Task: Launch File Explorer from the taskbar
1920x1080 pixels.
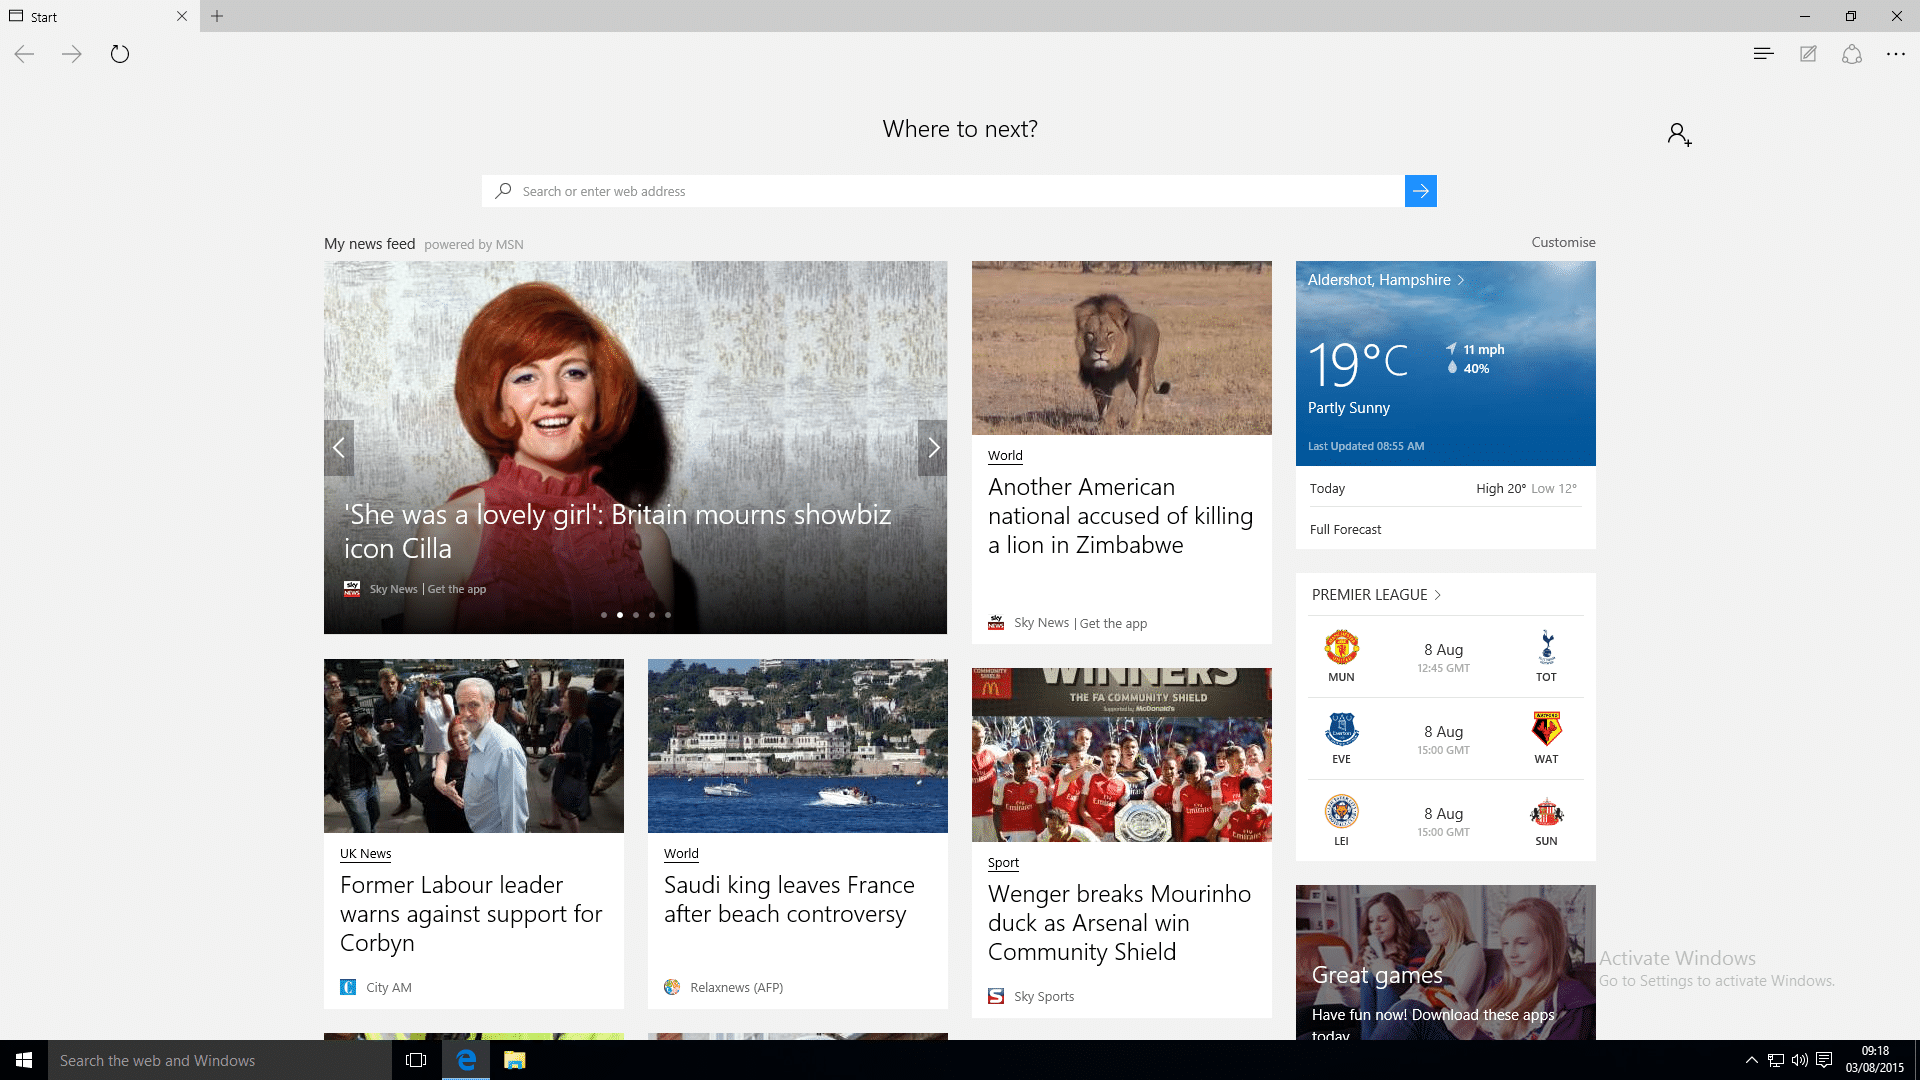Action: point(514,1060)
